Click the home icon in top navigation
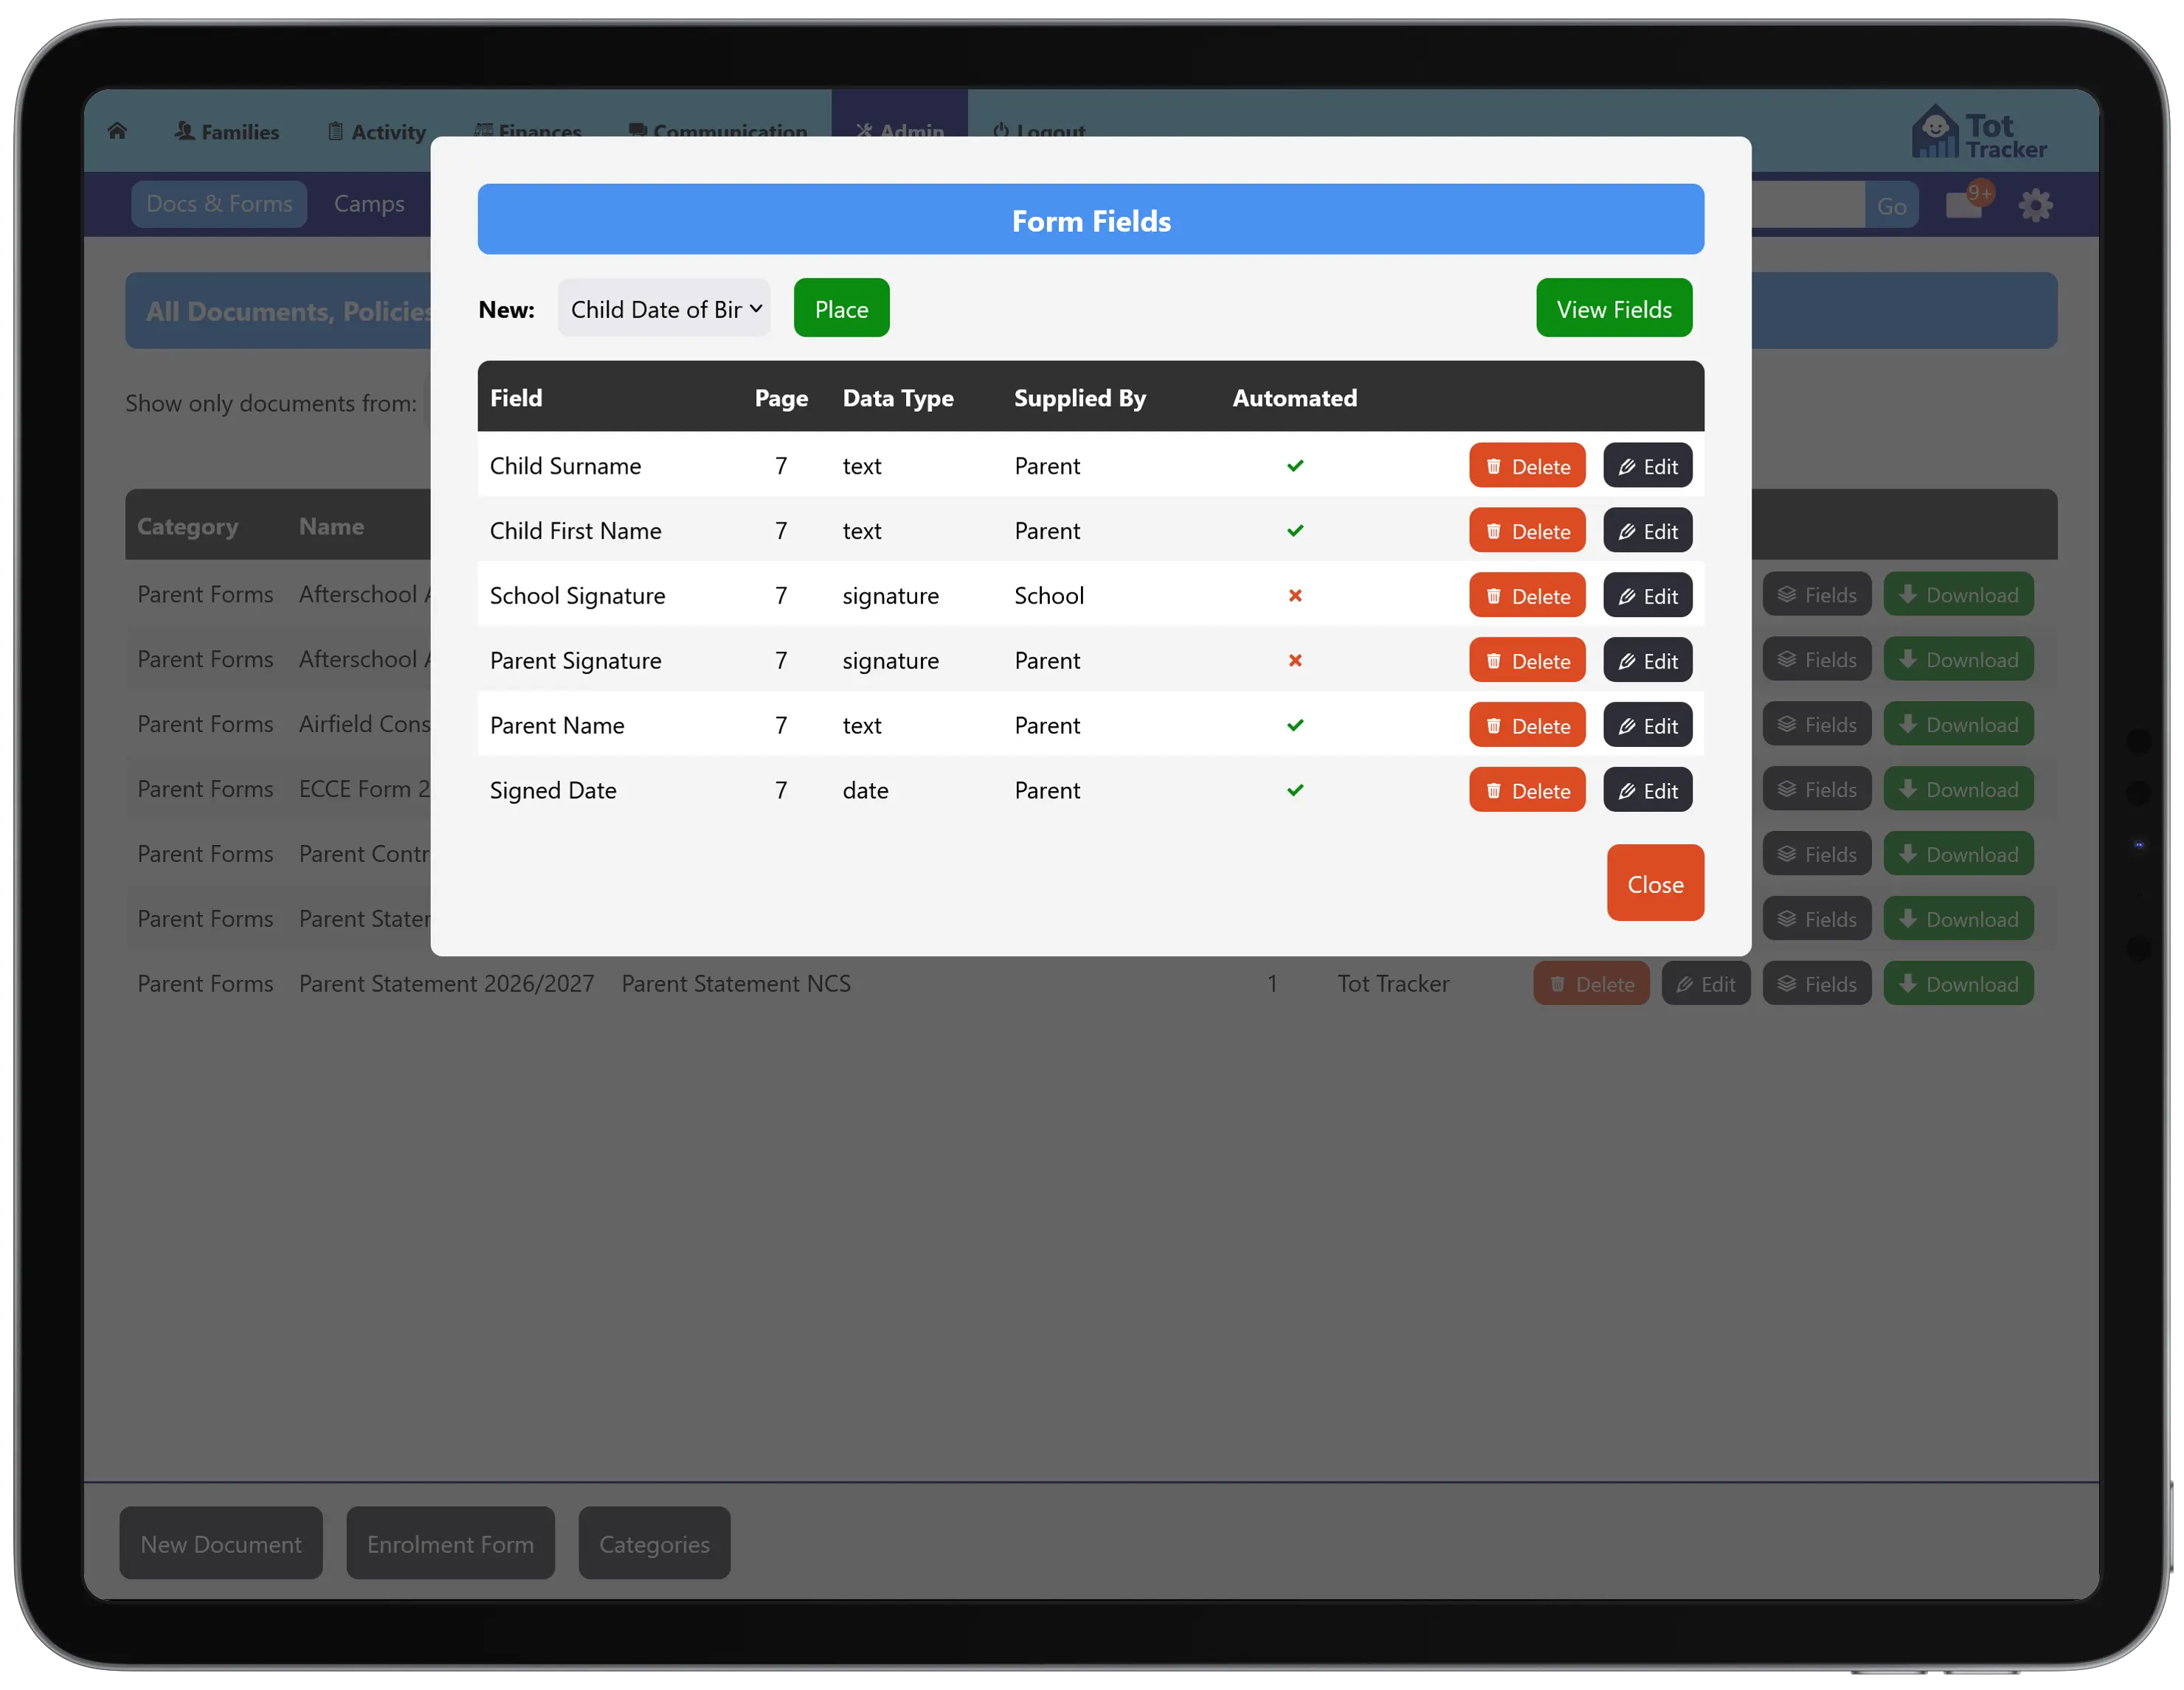The image size is (2184, 1690). click(117, 131)
